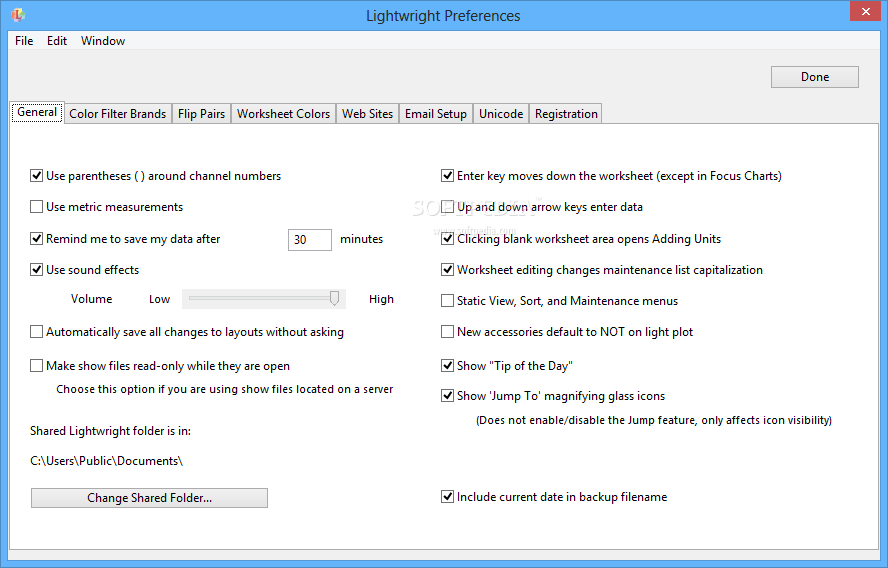Enable Use metric measurements
The image size is (888, 568).
pos(36,207)
